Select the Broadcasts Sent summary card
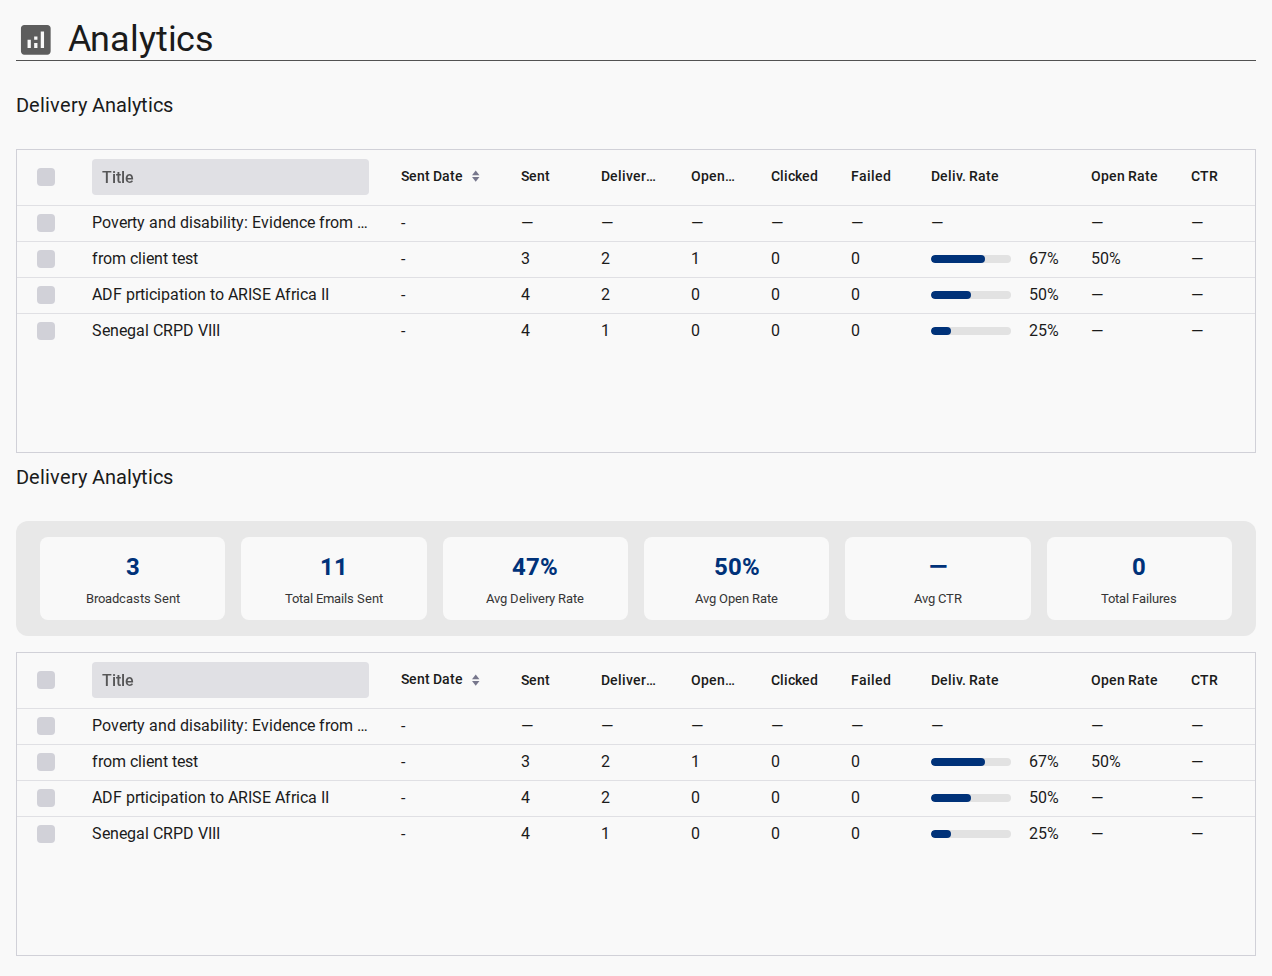The image size is (1272, 976). click(x=133, y=579)
